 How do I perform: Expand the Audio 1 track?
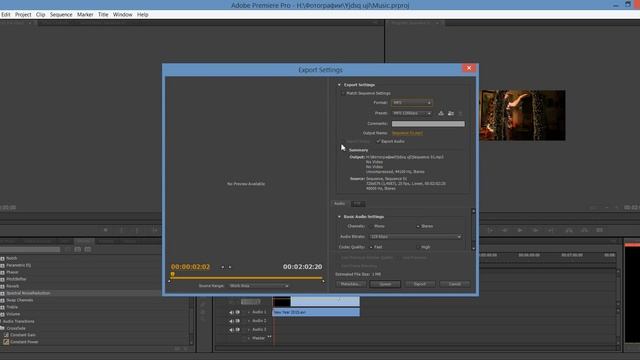click(249, 312)
